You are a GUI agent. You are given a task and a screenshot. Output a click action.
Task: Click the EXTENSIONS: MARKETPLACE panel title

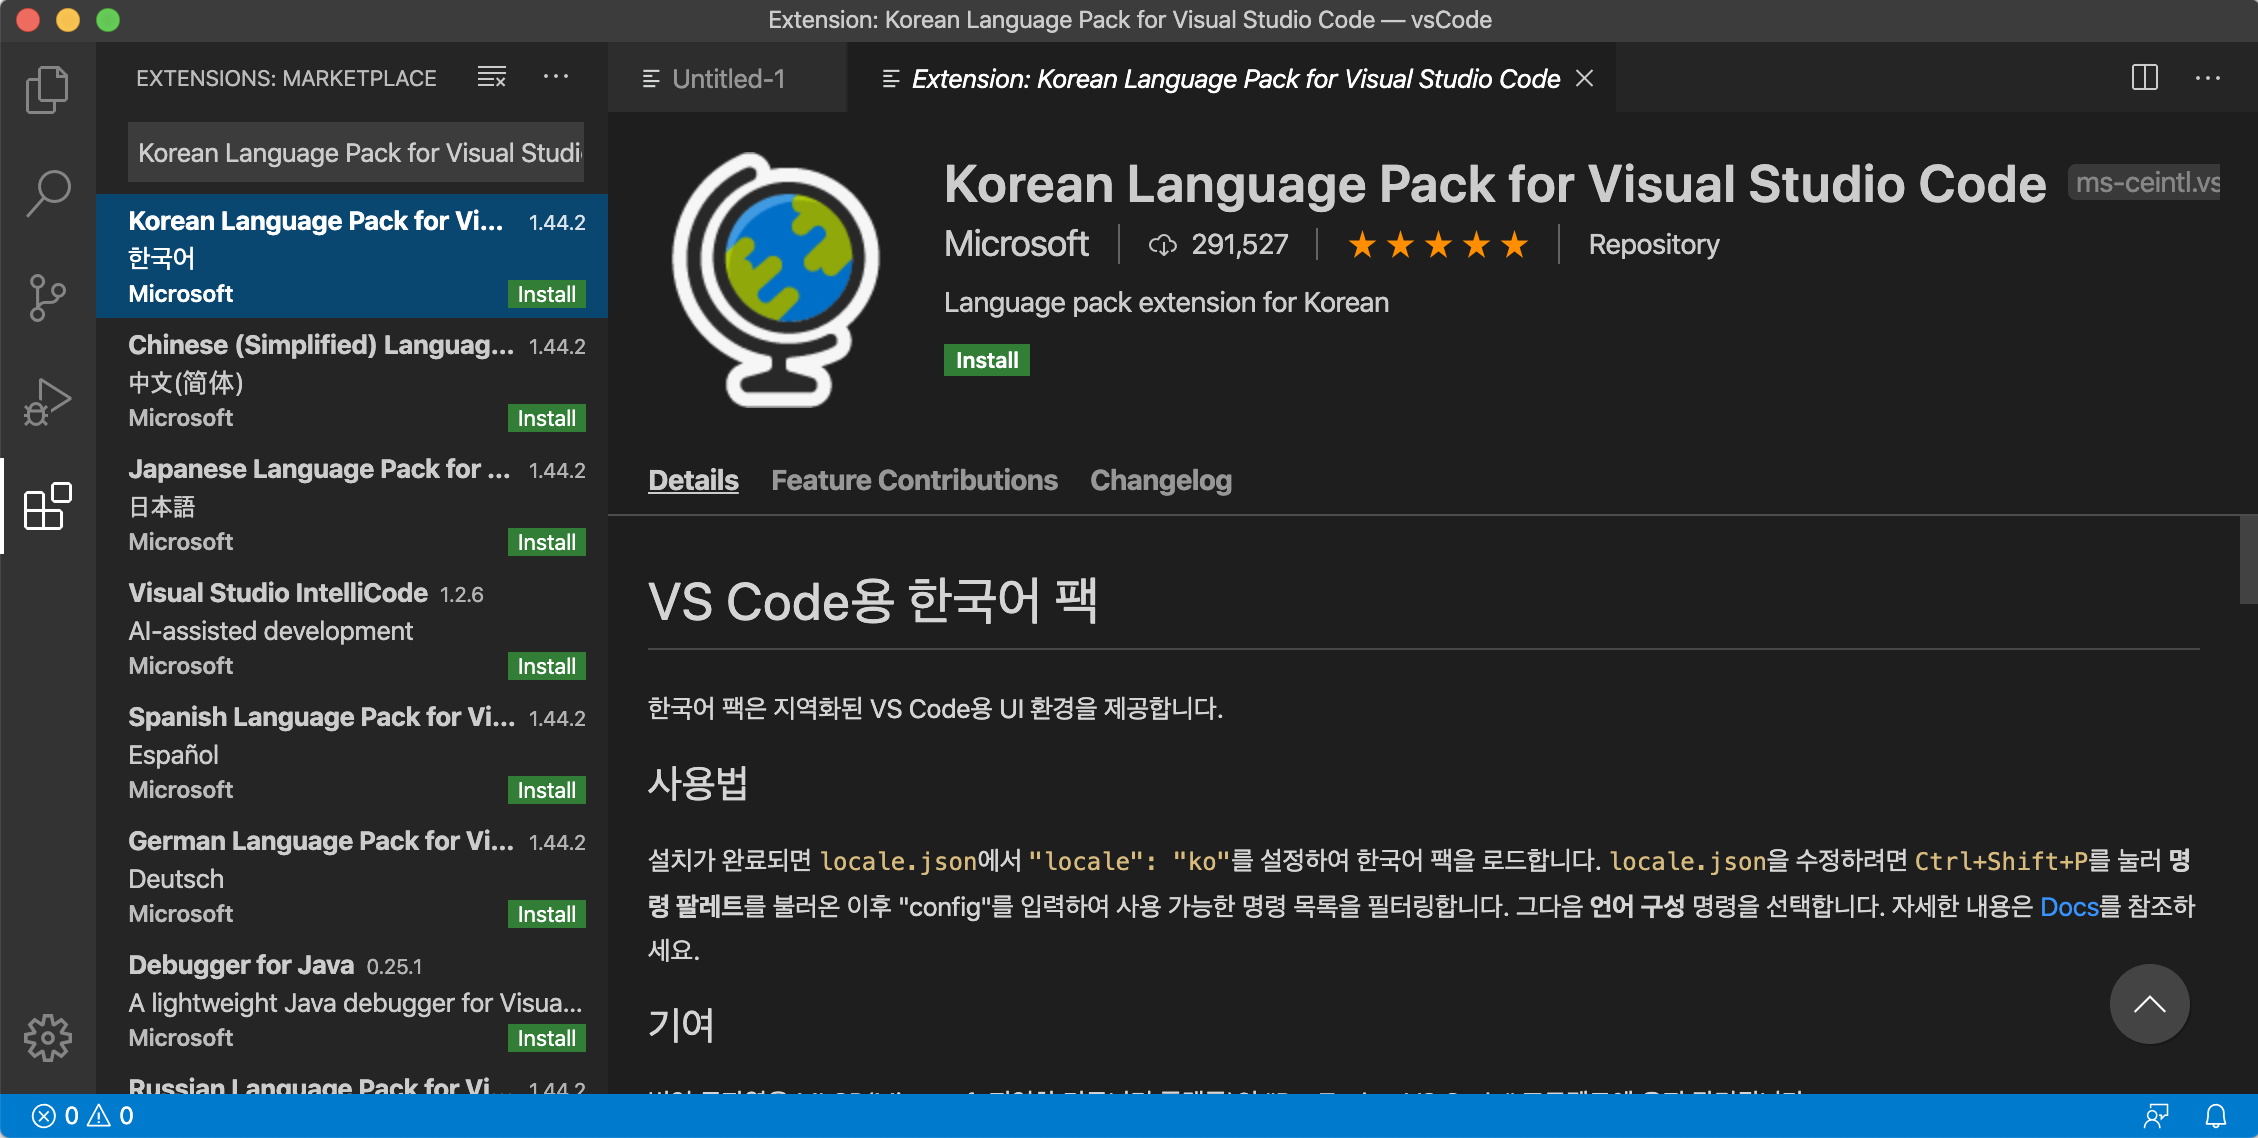(286, 78)
